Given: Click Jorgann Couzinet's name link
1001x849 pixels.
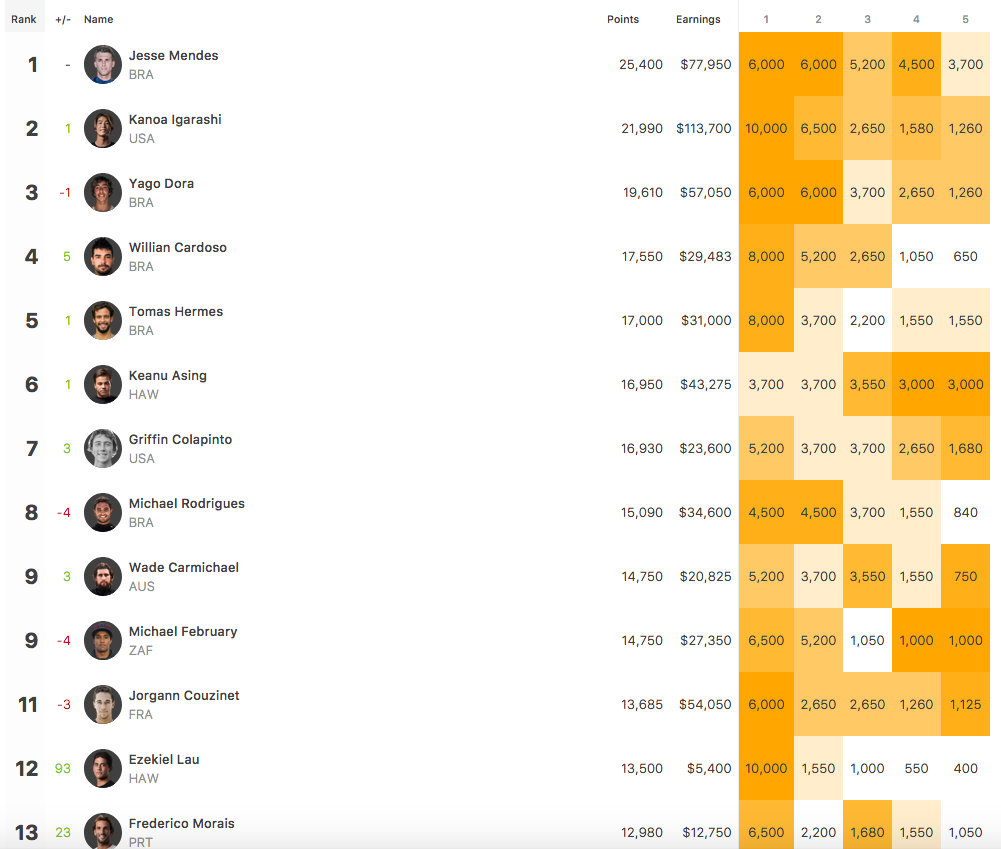Looking at the screenshot, I should click(x=184, y=696).
